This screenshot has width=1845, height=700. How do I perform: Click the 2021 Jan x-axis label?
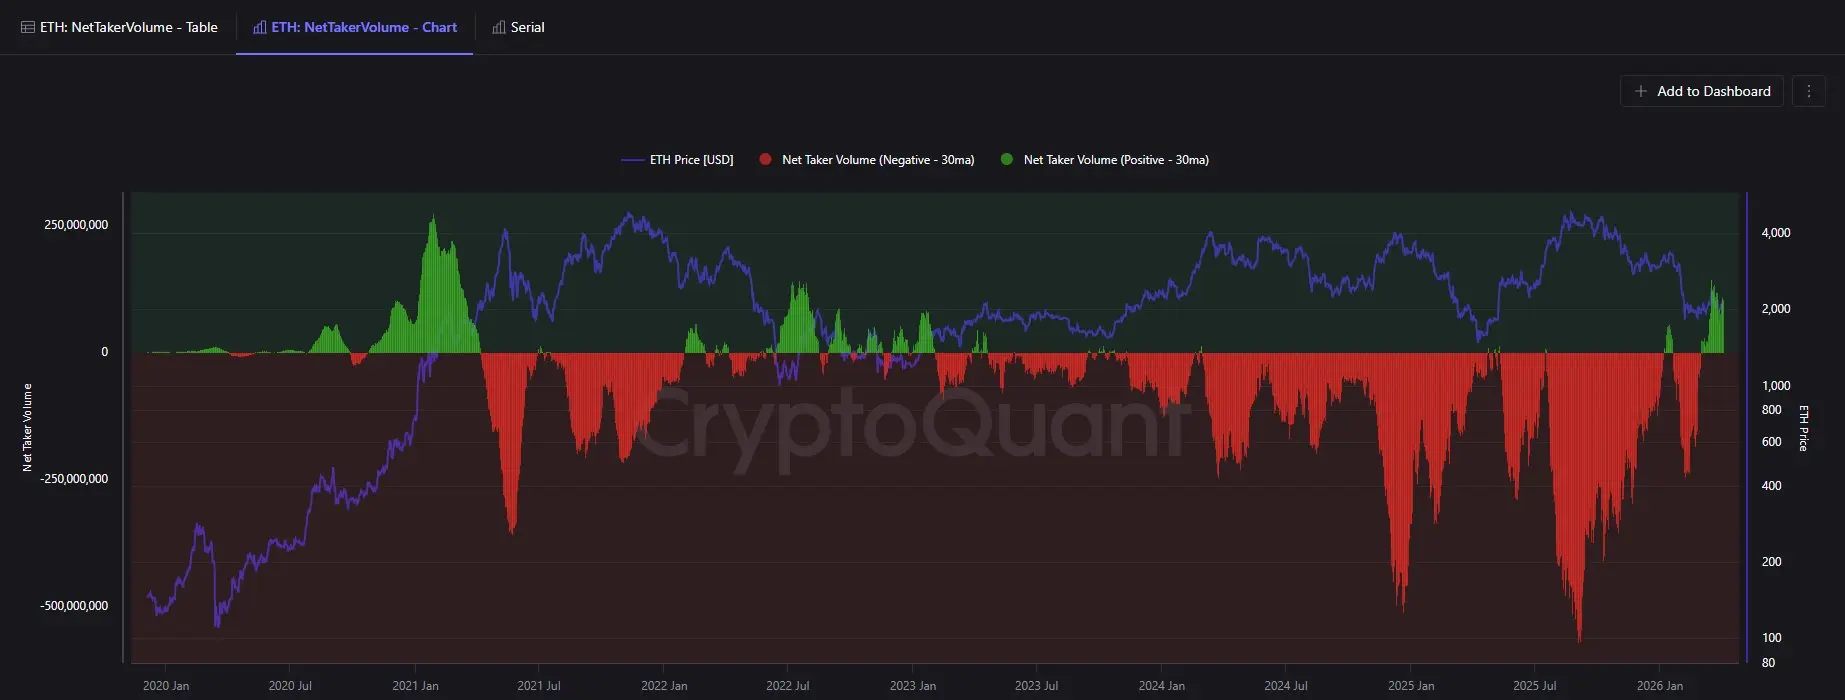point(415,686)
